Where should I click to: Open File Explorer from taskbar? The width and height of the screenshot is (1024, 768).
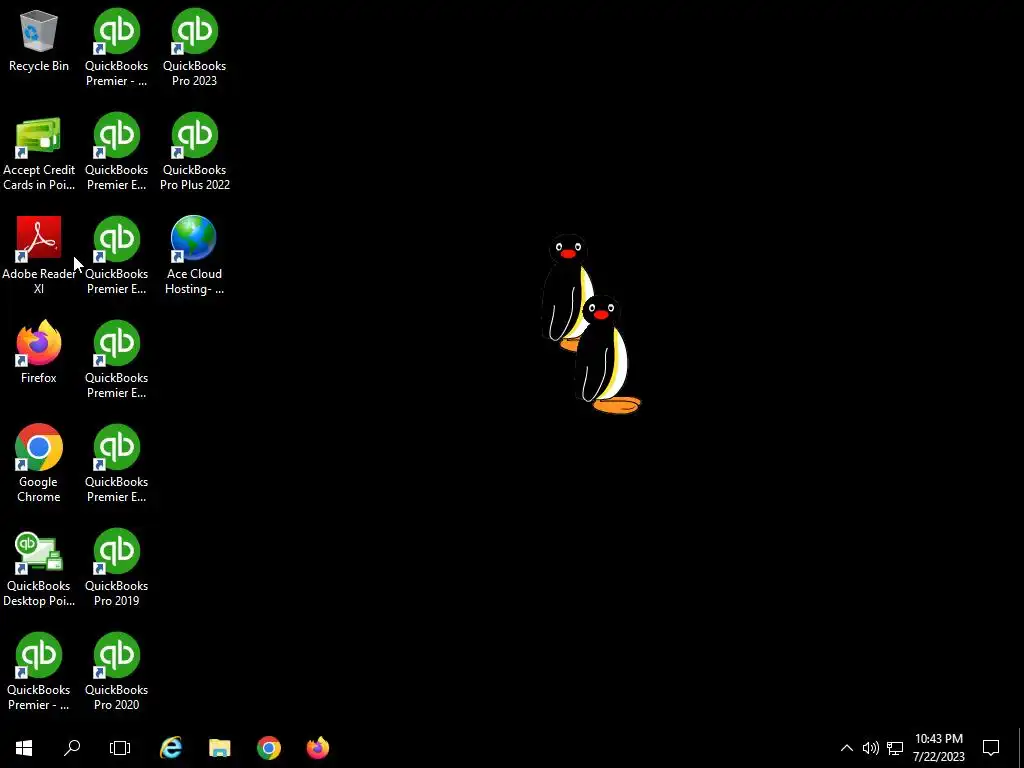[220, 748]
